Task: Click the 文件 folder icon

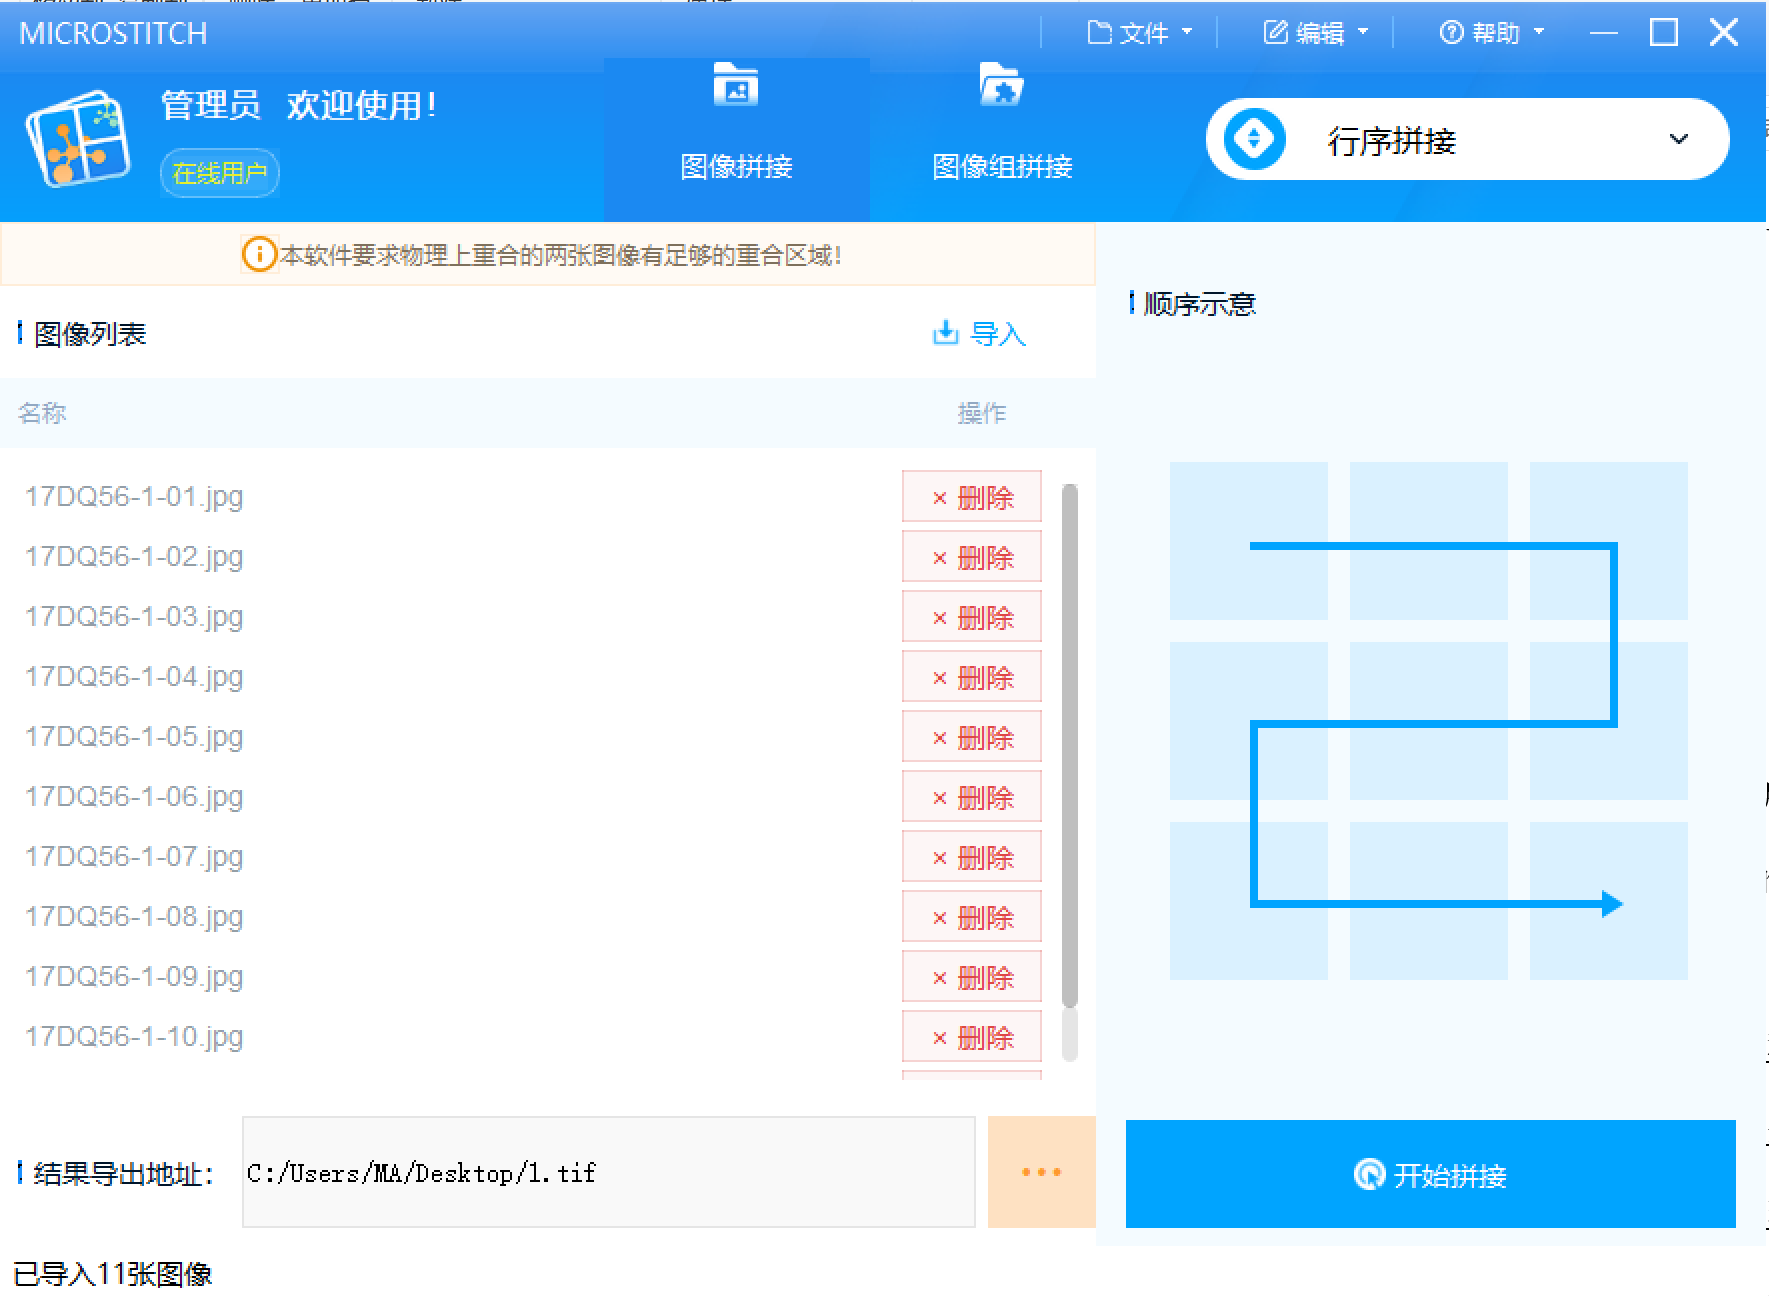Action: pyautogui.click(x=1097, y=31)
